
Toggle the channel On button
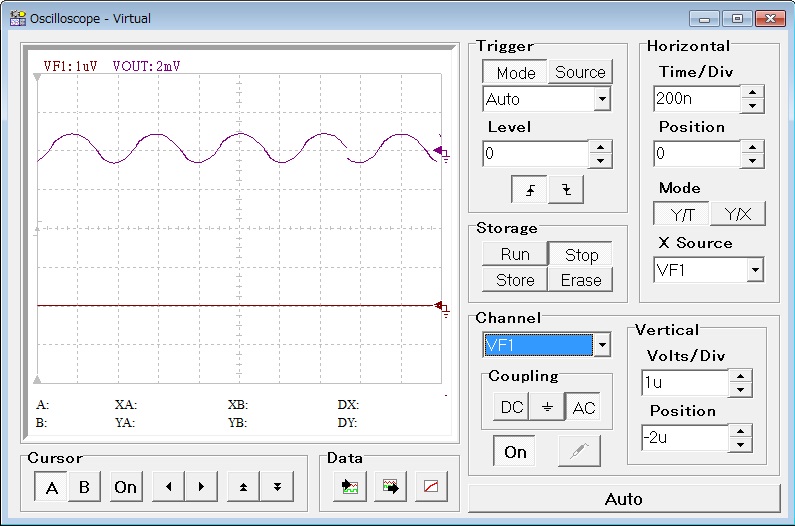tap(515, 451)
